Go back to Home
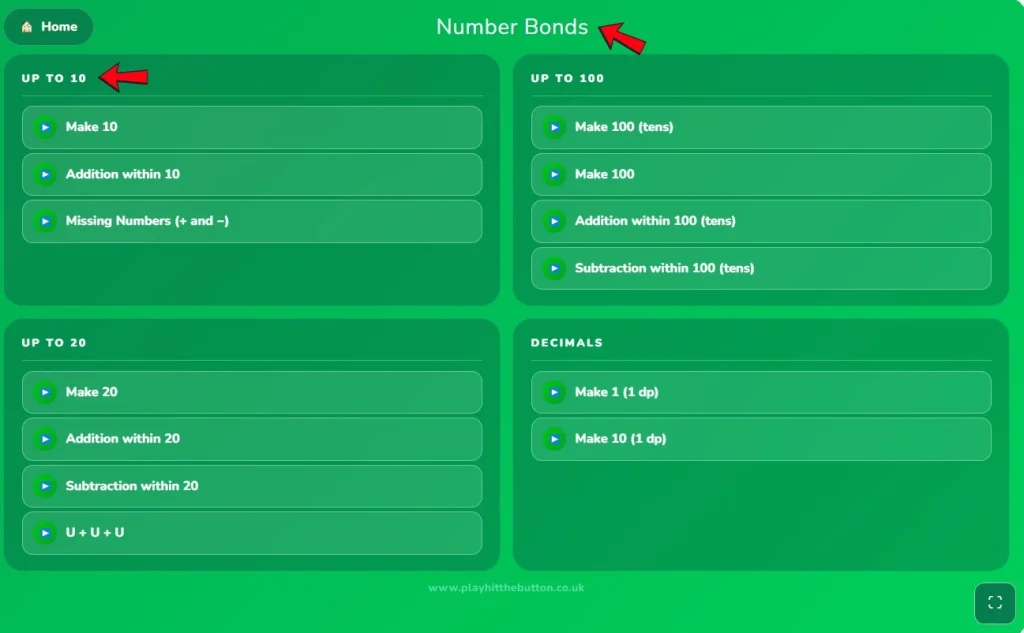Image resolution: width=1024 pixels, height=633 pixels. pyautogui.click(x=49, y=27)
